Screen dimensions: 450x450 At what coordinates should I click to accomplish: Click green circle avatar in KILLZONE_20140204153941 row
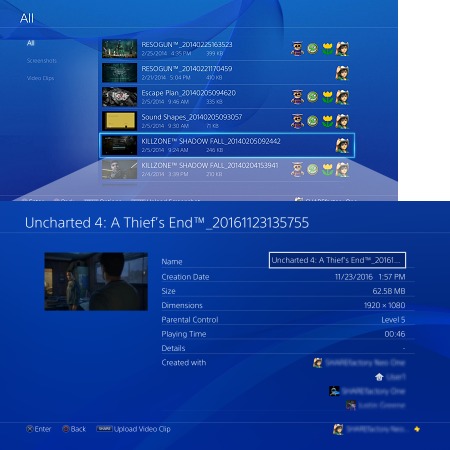point(312,169)
